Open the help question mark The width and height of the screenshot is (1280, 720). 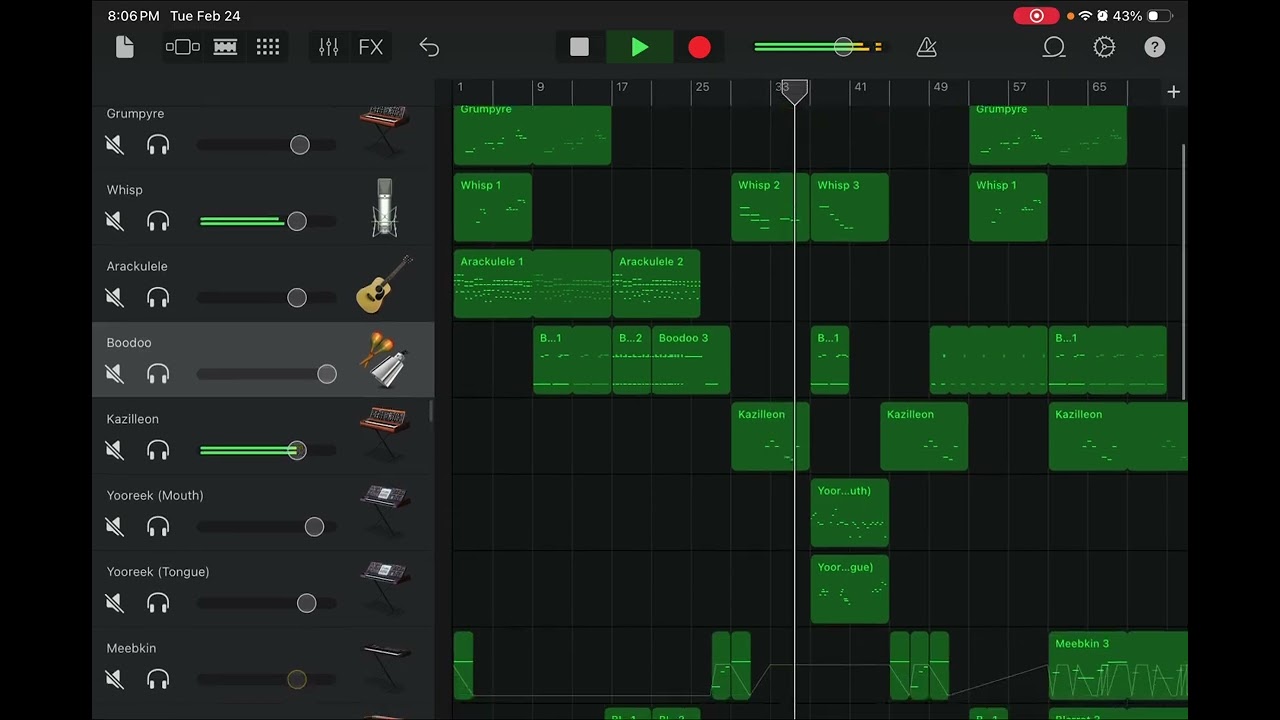pos(1154,47)
